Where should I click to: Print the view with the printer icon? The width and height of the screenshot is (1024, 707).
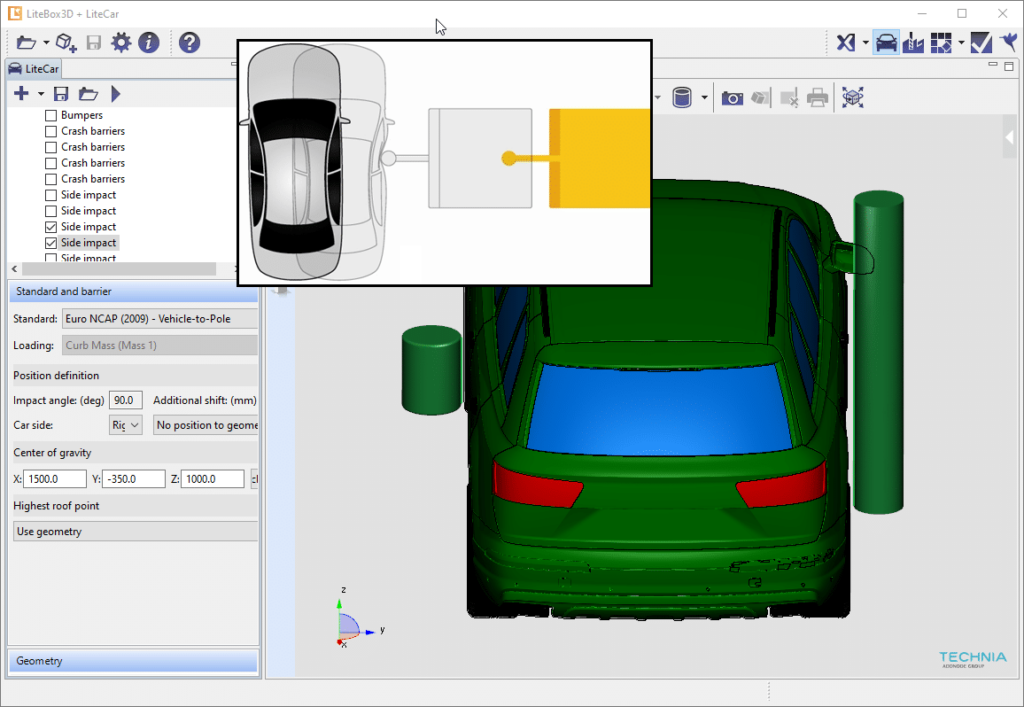pyautogui.click(x=818, y=98)
